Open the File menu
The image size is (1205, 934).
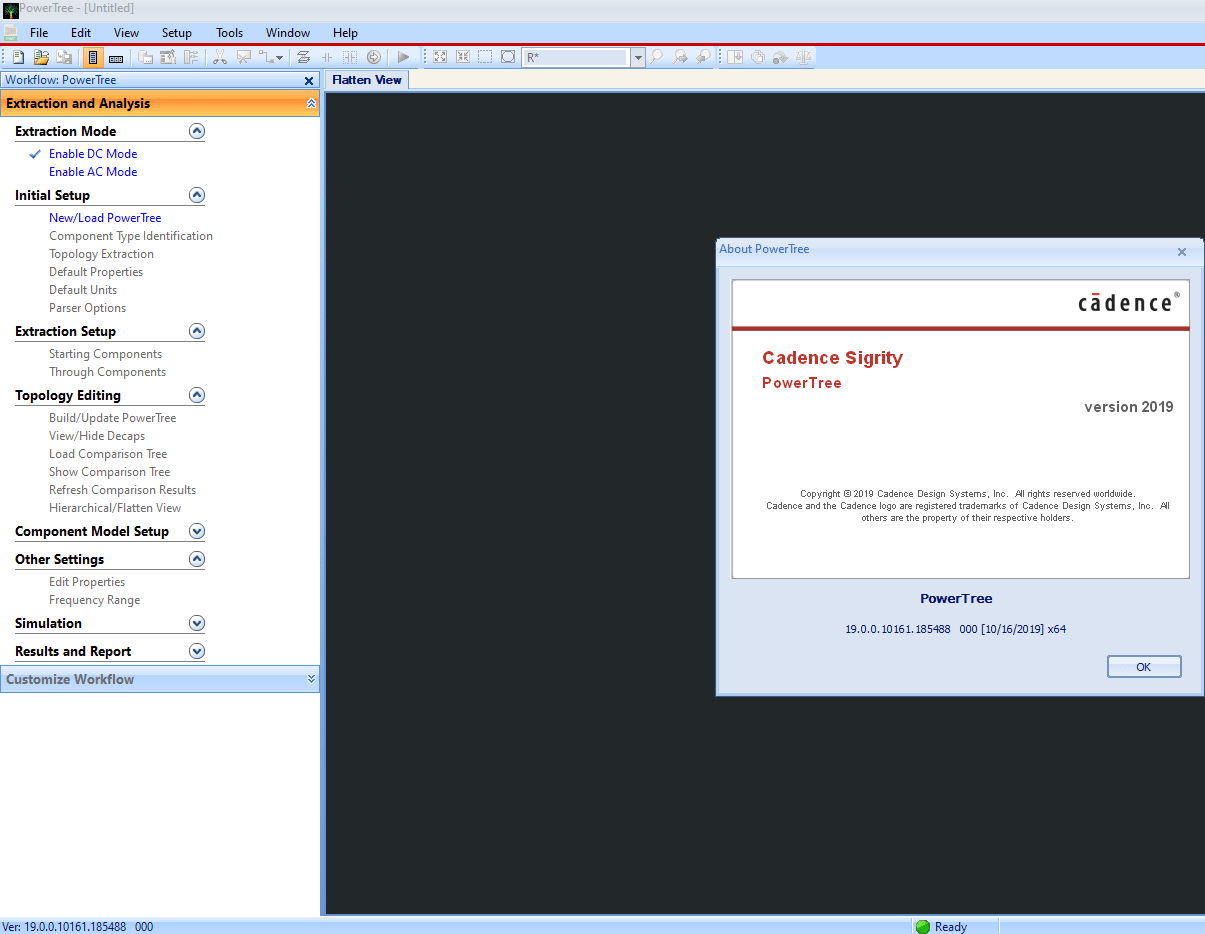[x=39, y=33]
